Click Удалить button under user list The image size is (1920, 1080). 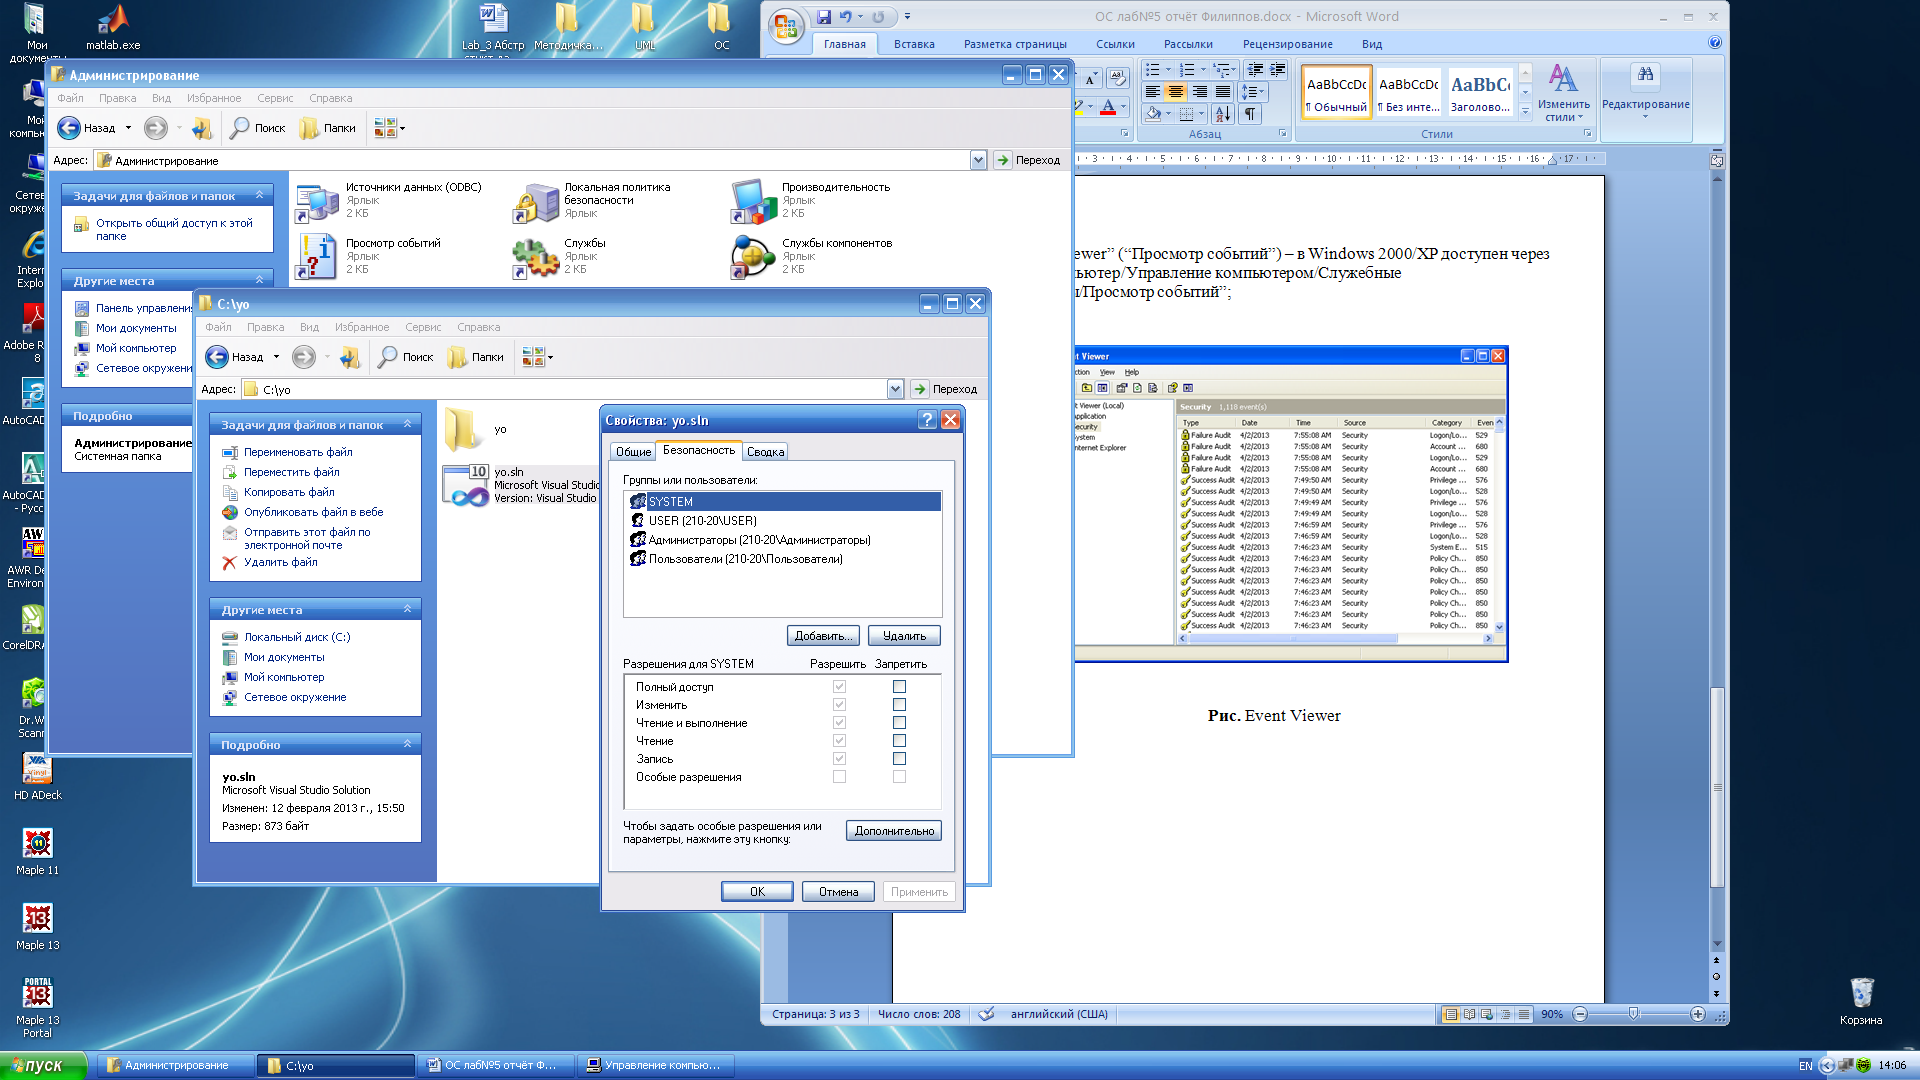coord(904,636)
